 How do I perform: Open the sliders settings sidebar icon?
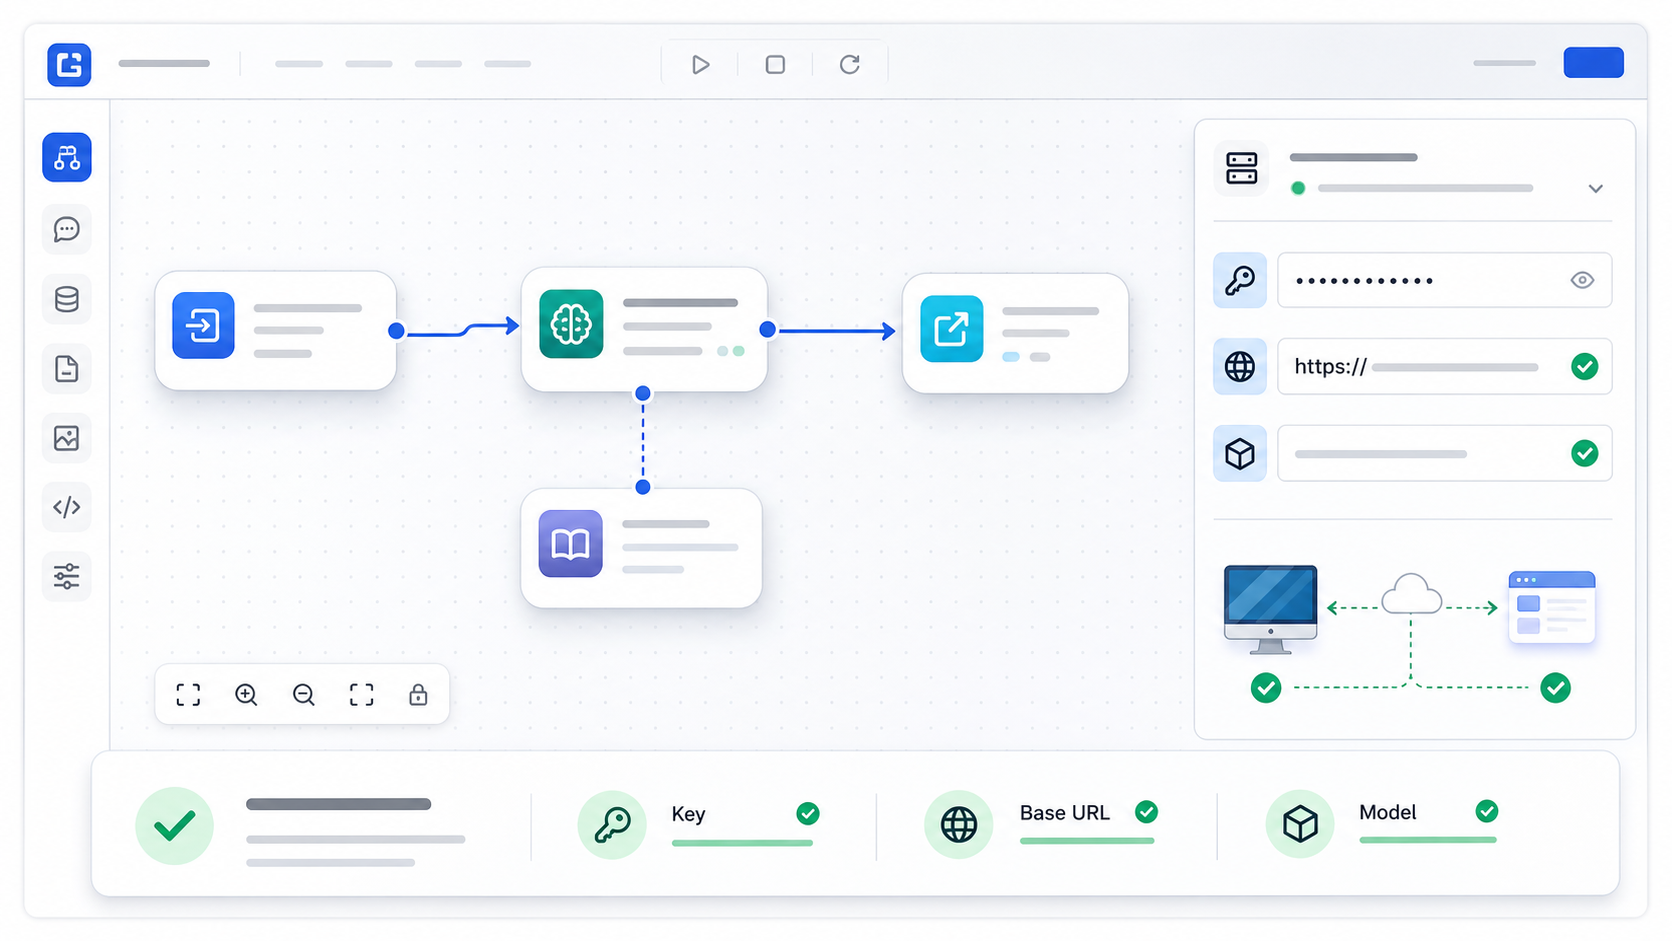coord(67,576)
